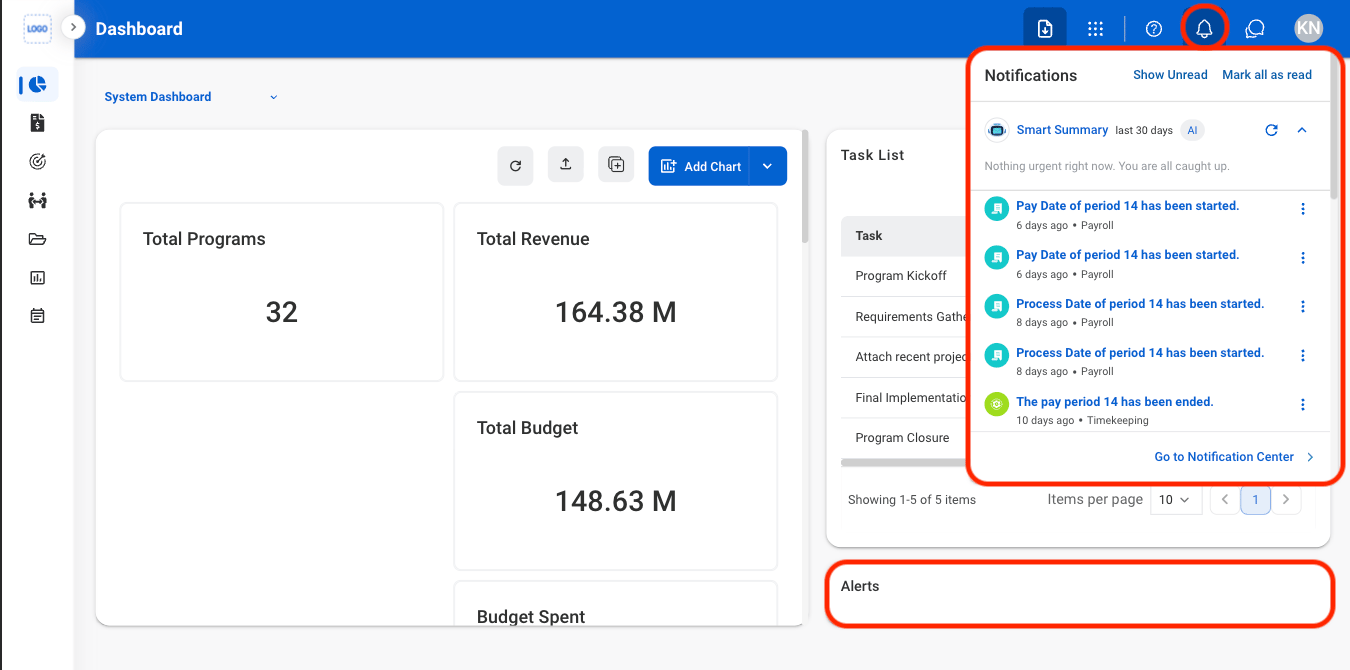Open the chat messages icon
Viewport: 1350px width, 670px height.
pos(1255,29)
